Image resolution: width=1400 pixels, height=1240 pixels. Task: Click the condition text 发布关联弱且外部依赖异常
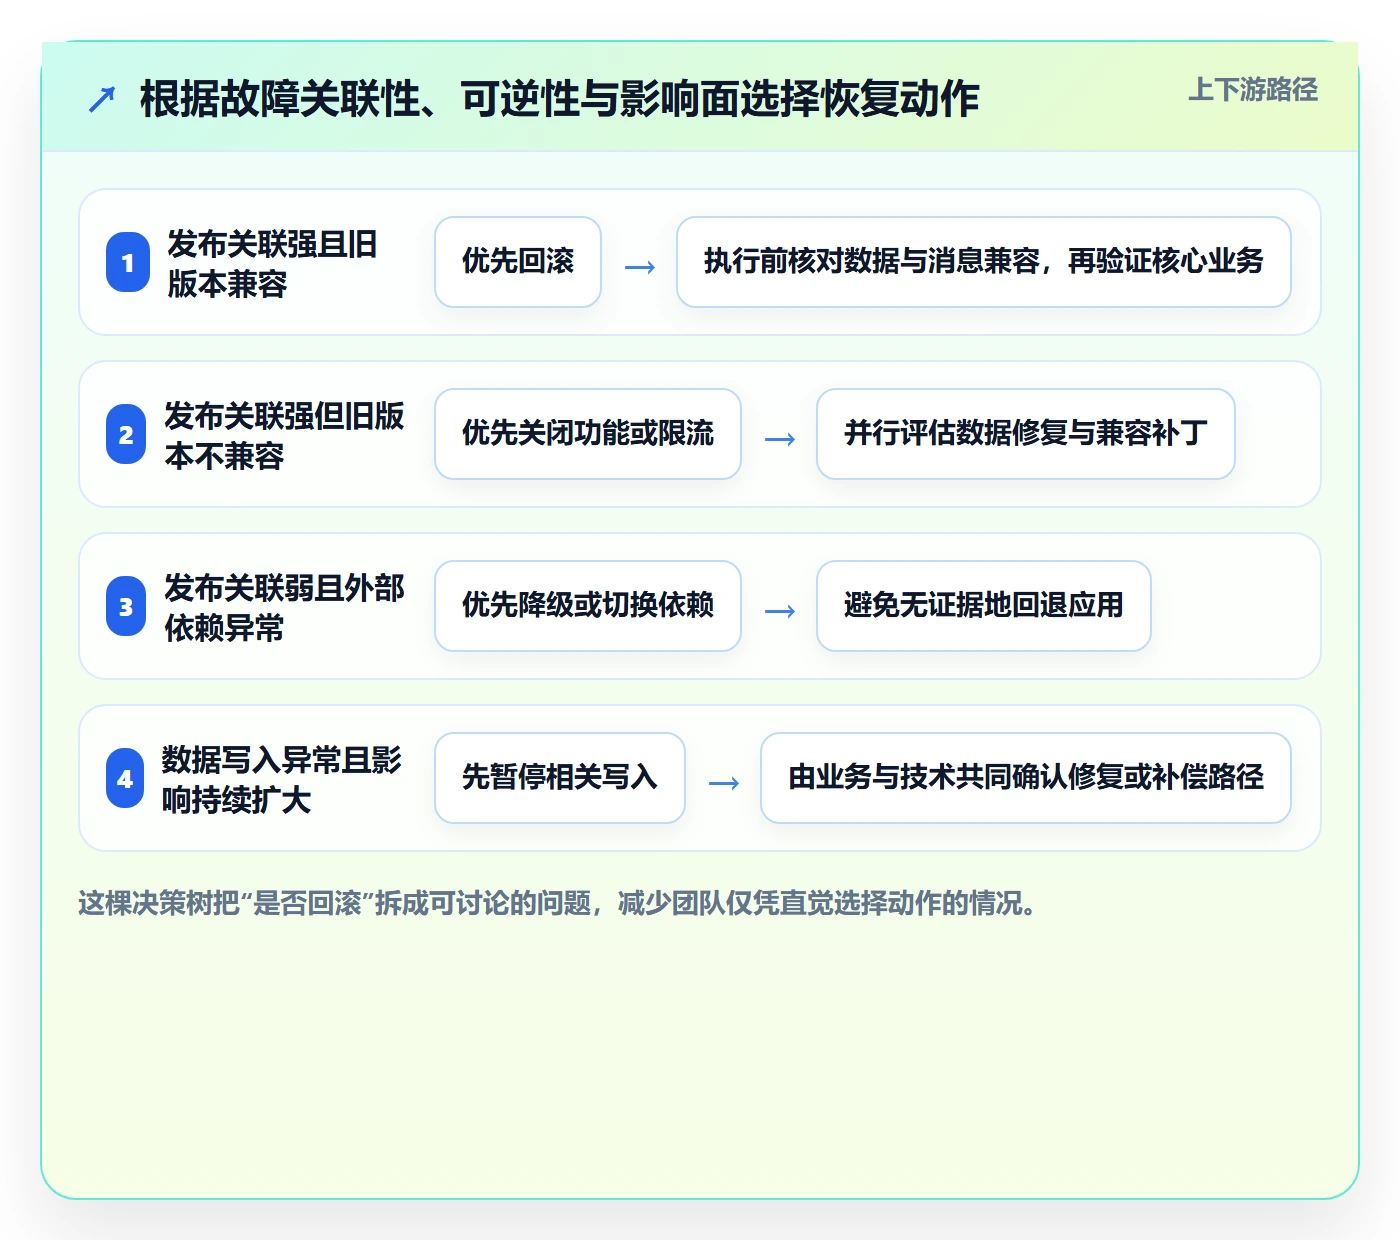click(x=284, y=607)
